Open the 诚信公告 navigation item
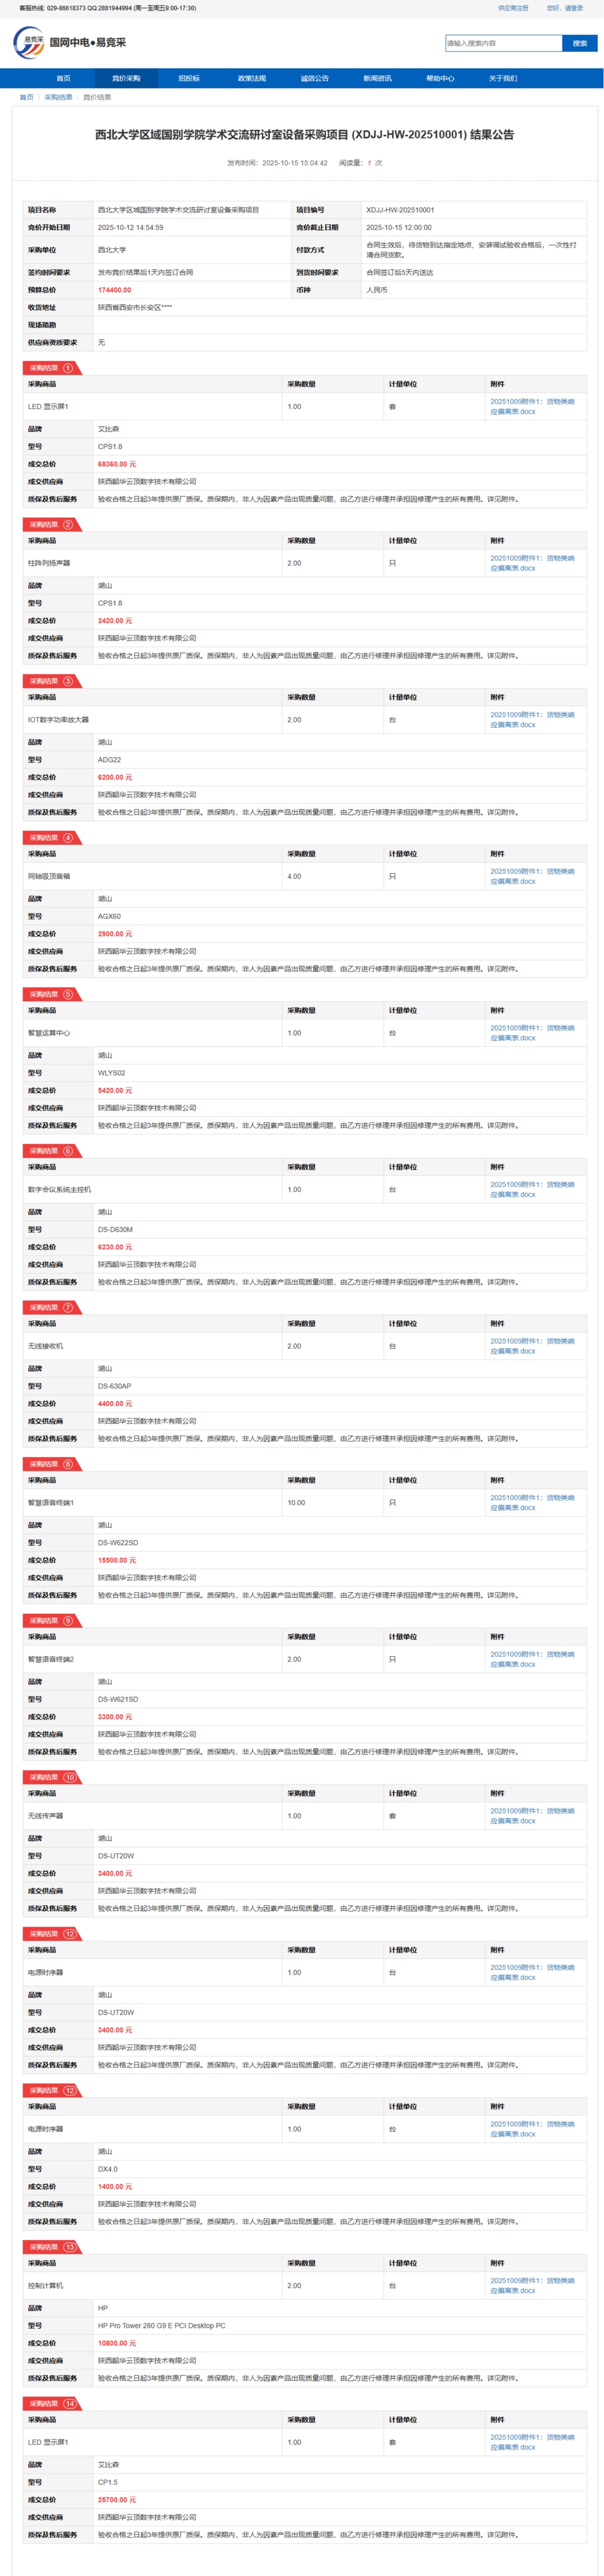The height and width of the screenshot is (2576, 604). tap(314, 78)
